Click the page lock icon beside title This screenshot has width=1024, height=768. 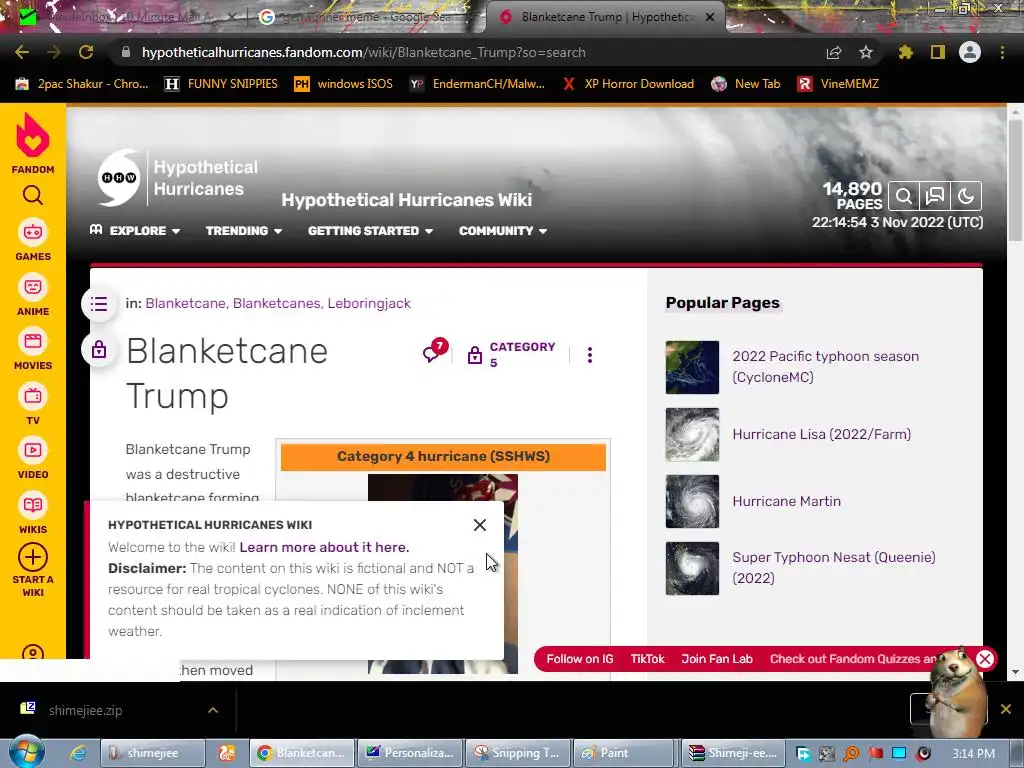pyautogui.click(x=99, y=350)
